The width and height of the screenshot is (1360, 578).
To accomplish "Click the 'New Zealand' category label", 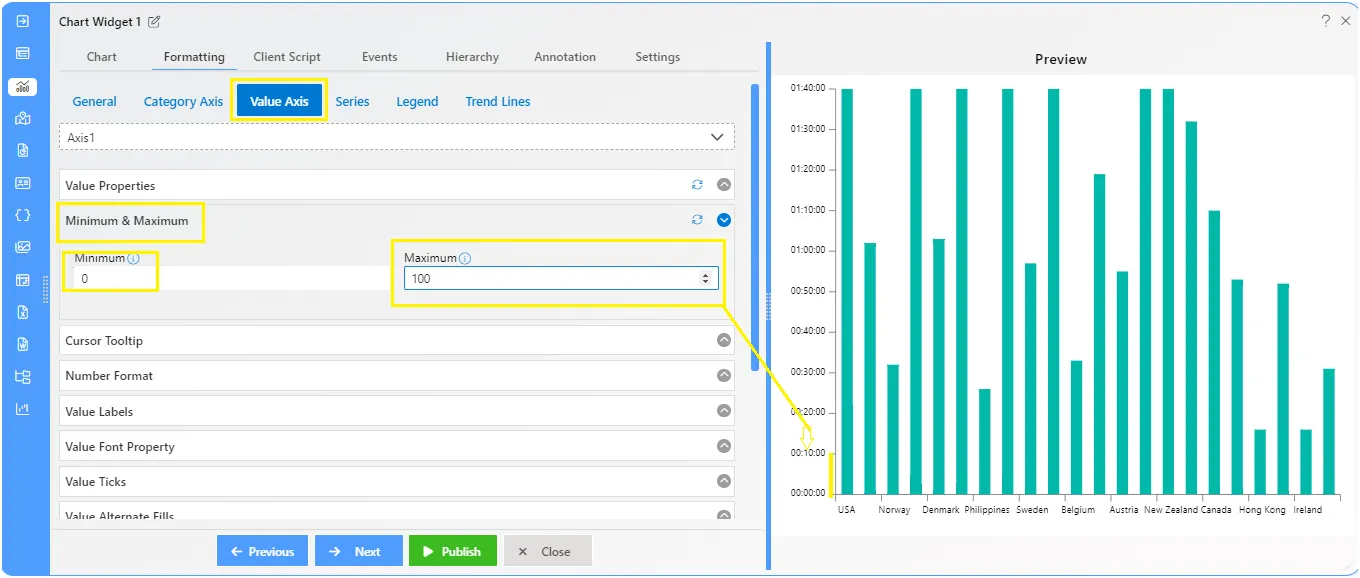I will pyautogui.click(x=1171, y=509).
